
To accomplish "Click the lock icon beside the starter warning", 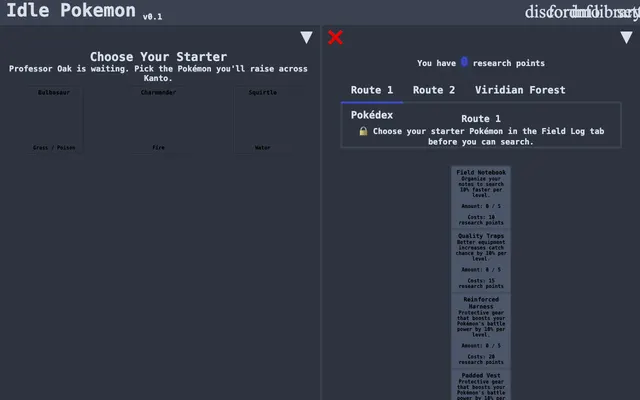I will [363, 131].
